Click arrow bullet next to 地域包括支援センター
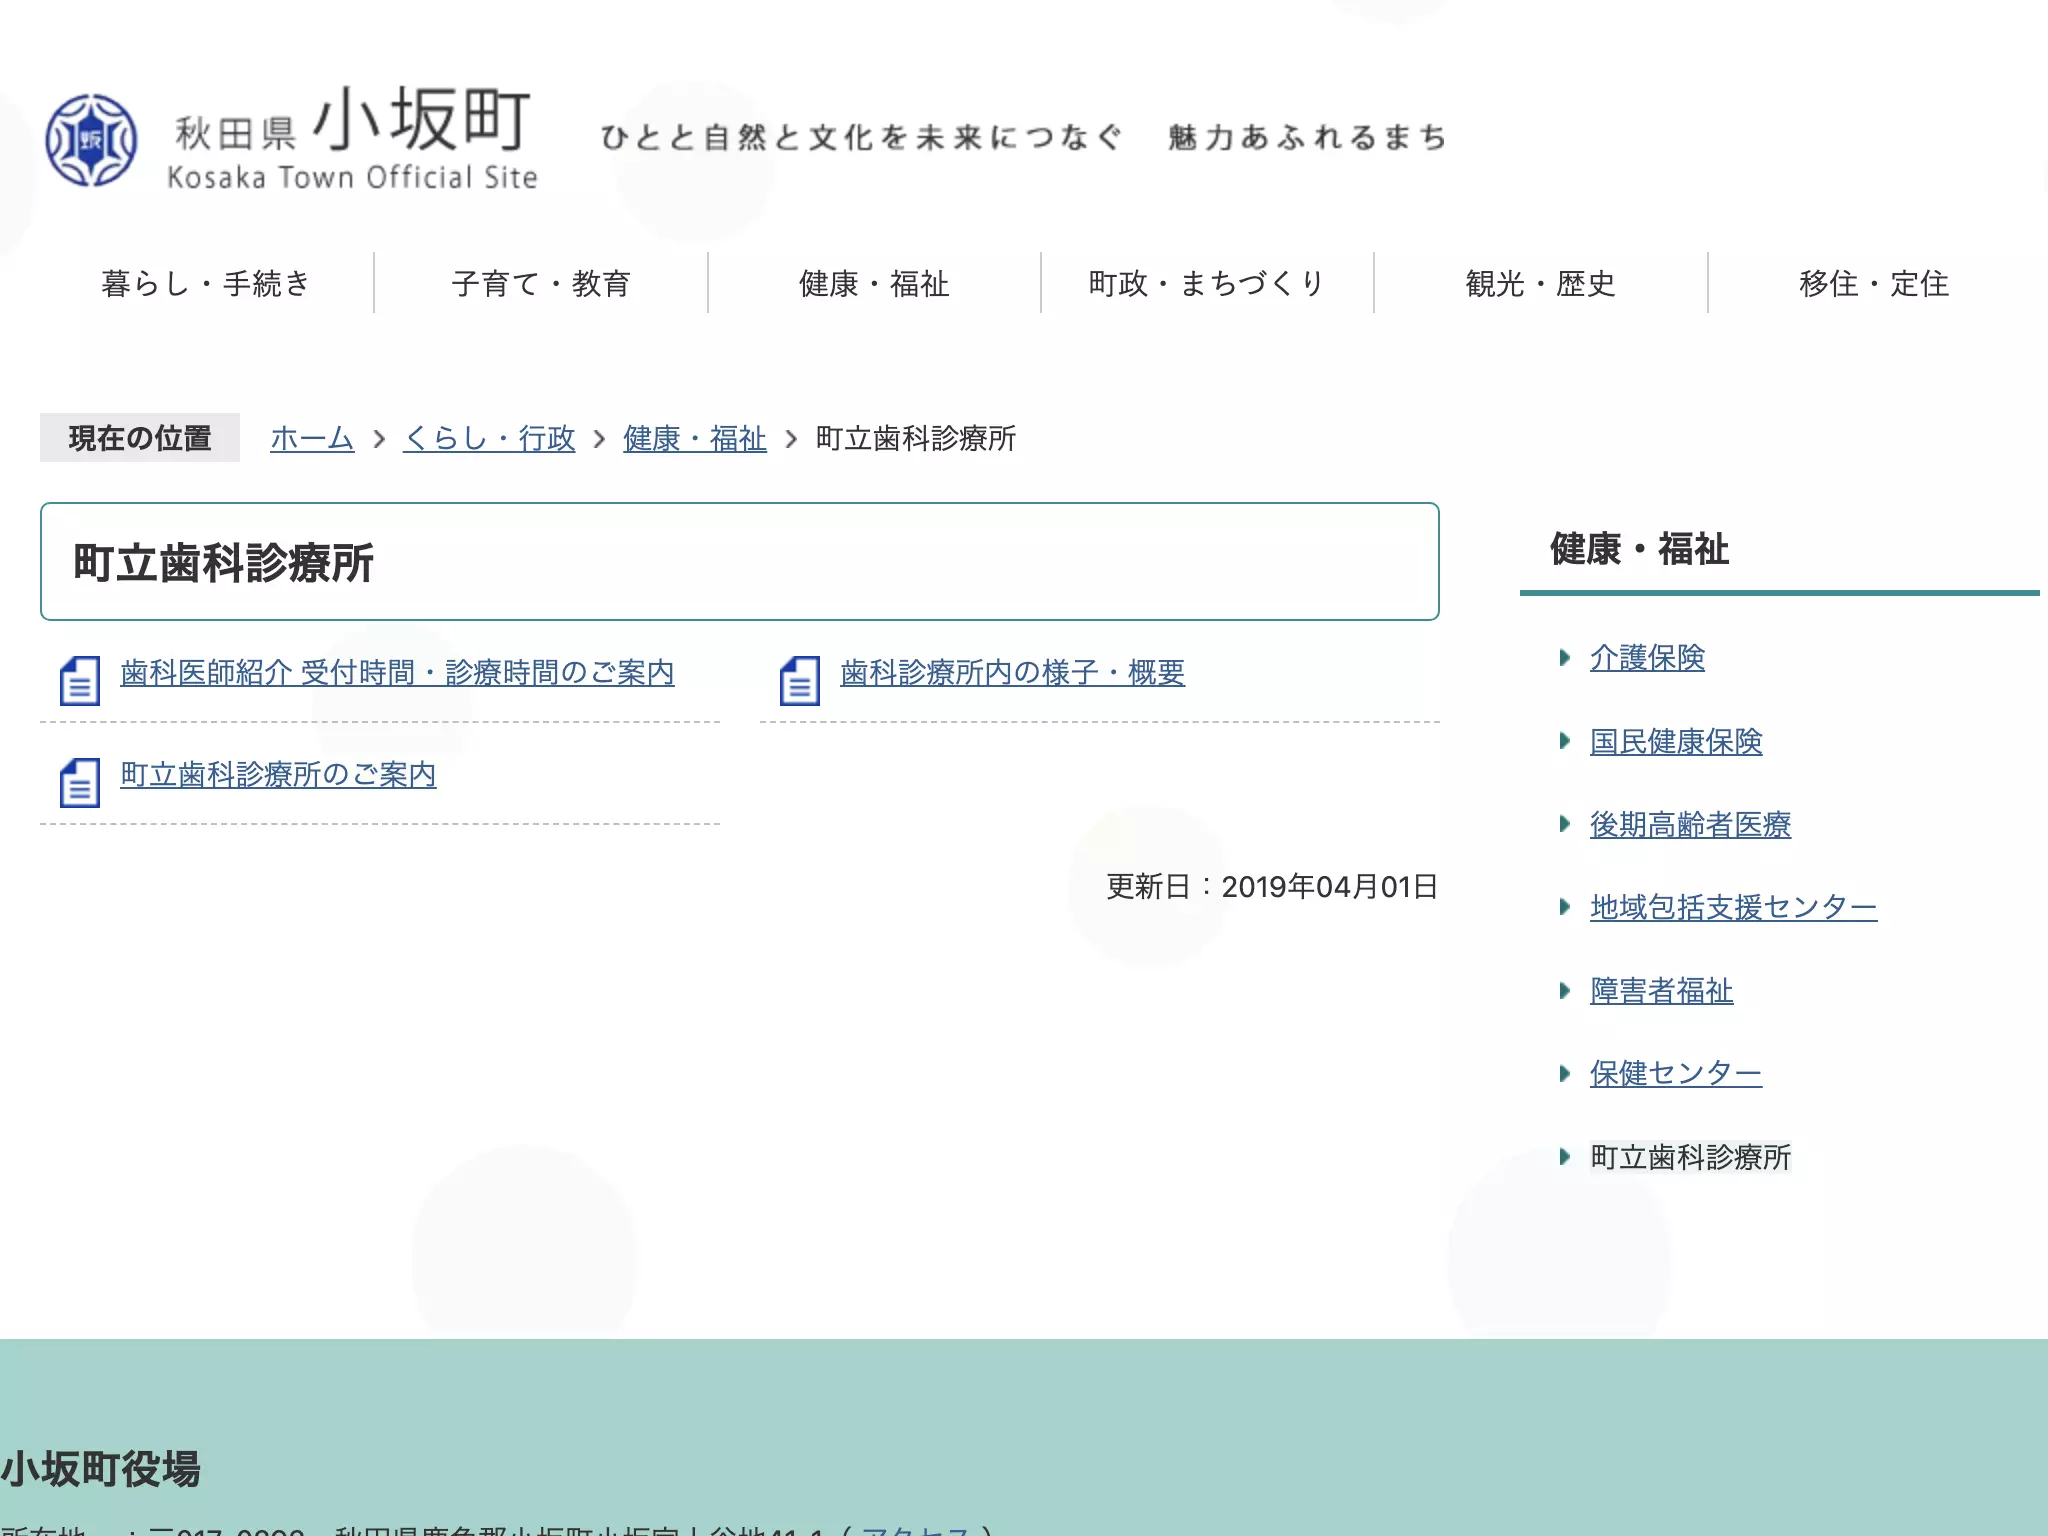Image resolution: width=2048 pixels, height=1536 pixels. click(x=1565, y=907)
